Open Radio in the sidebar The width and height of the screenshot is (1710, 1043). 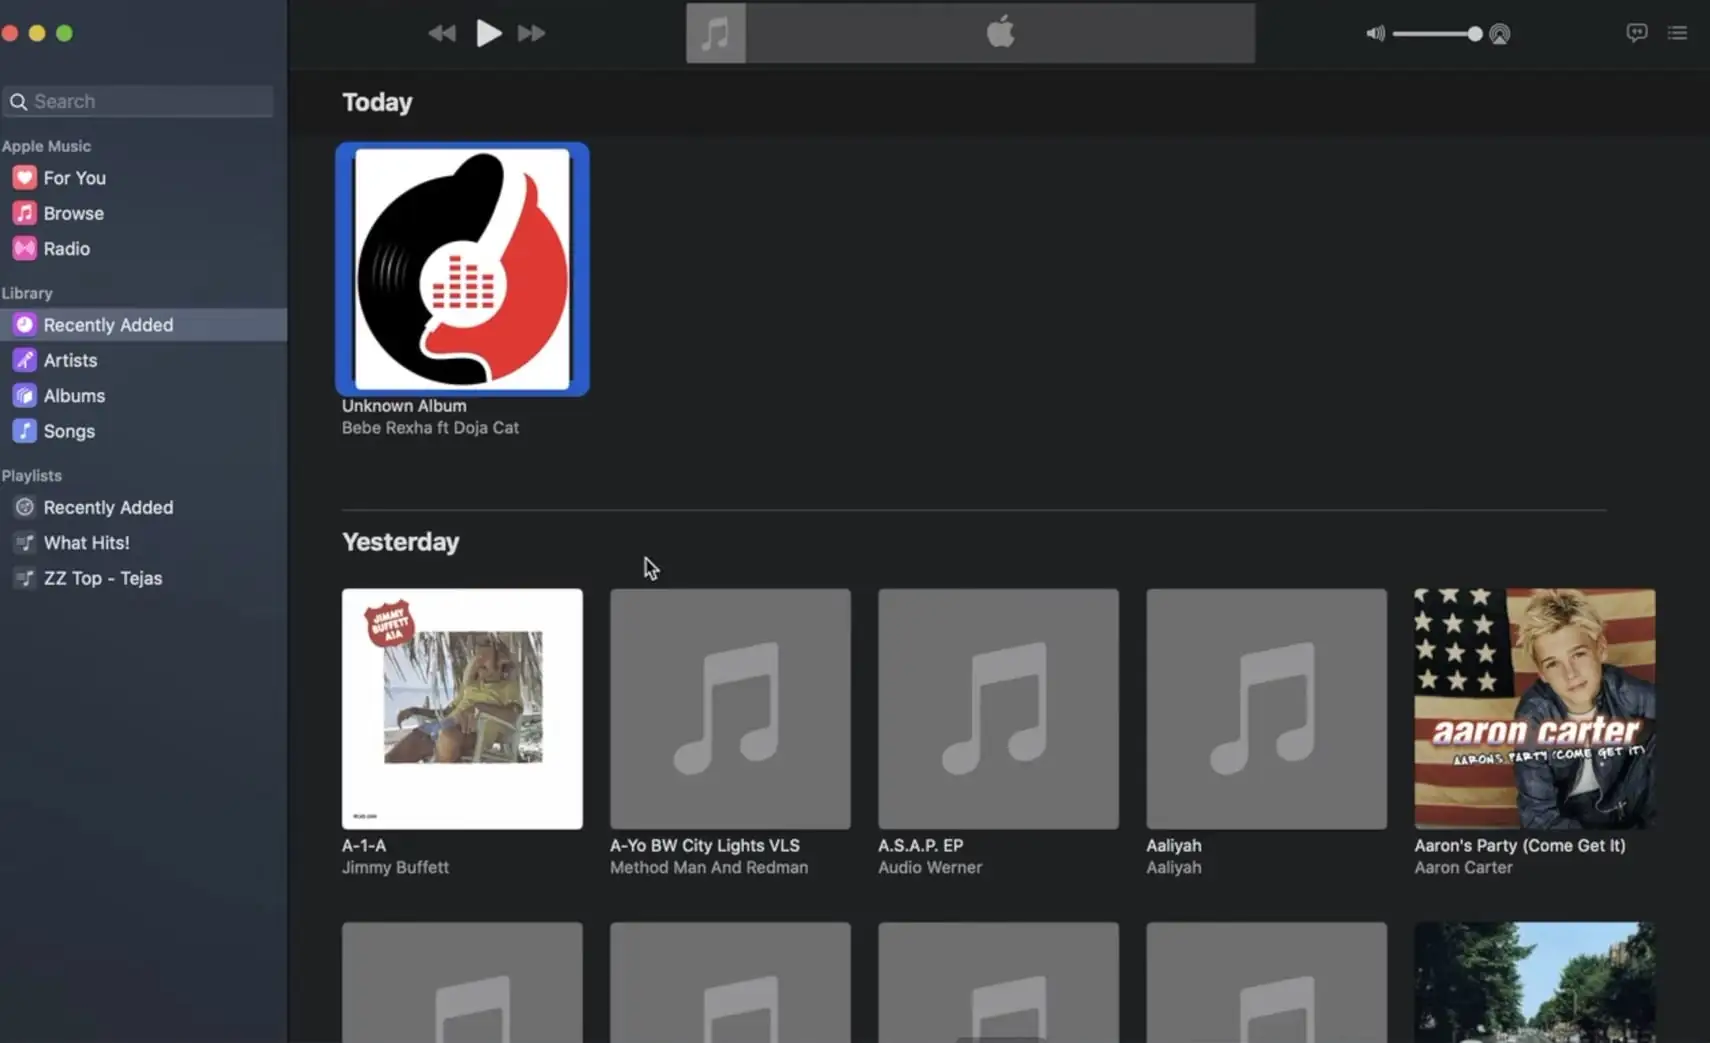coord(143,249)
